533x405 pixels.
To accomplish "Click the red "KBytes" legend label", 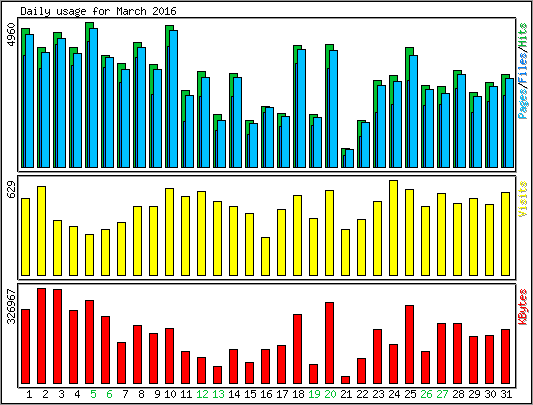I will pyautogui.click(x=523, y=307).
